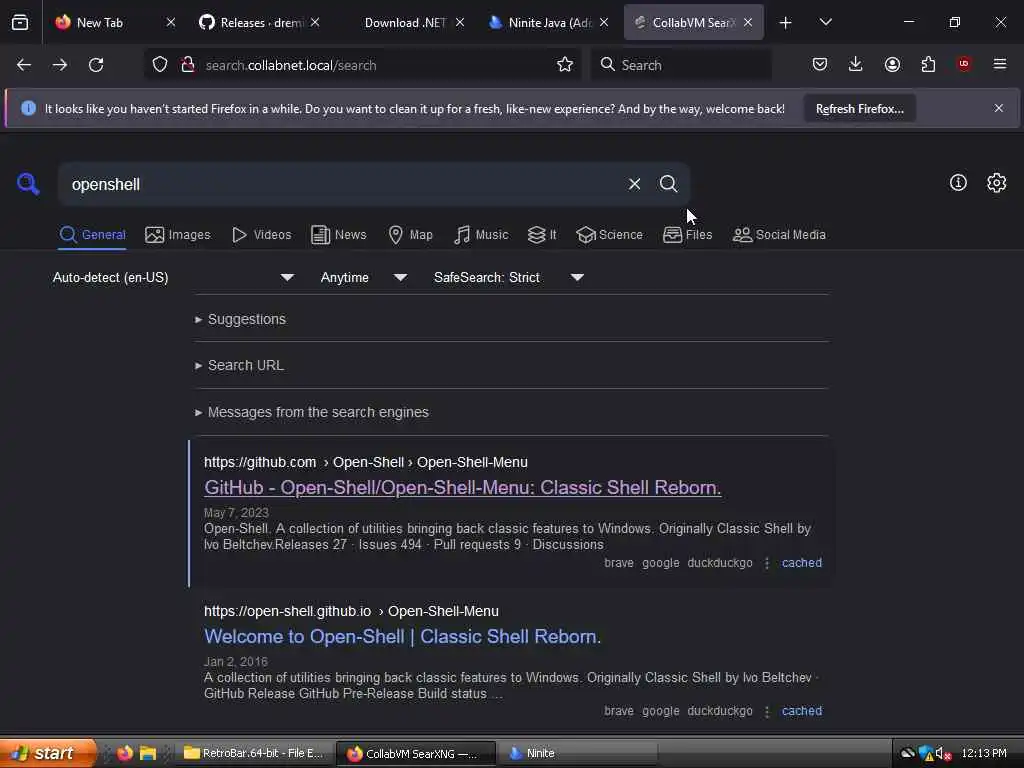Select News search category
The image size is (1024, 768).
(338, 234)
